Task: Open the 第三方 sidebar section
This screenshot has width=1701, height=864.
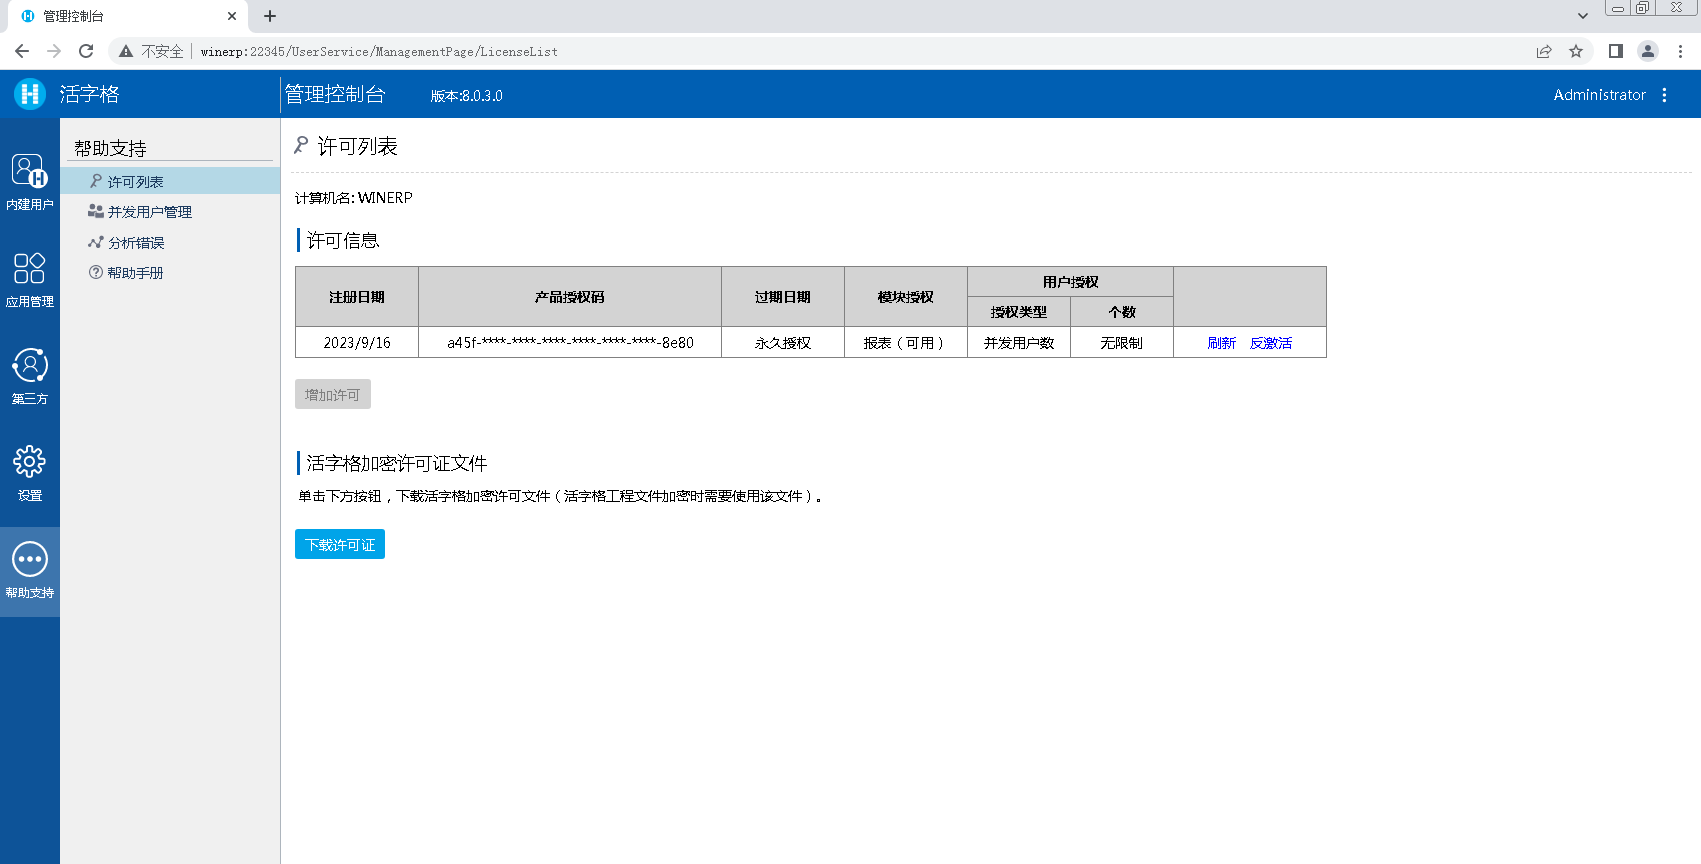Action: tap(30, 376)
